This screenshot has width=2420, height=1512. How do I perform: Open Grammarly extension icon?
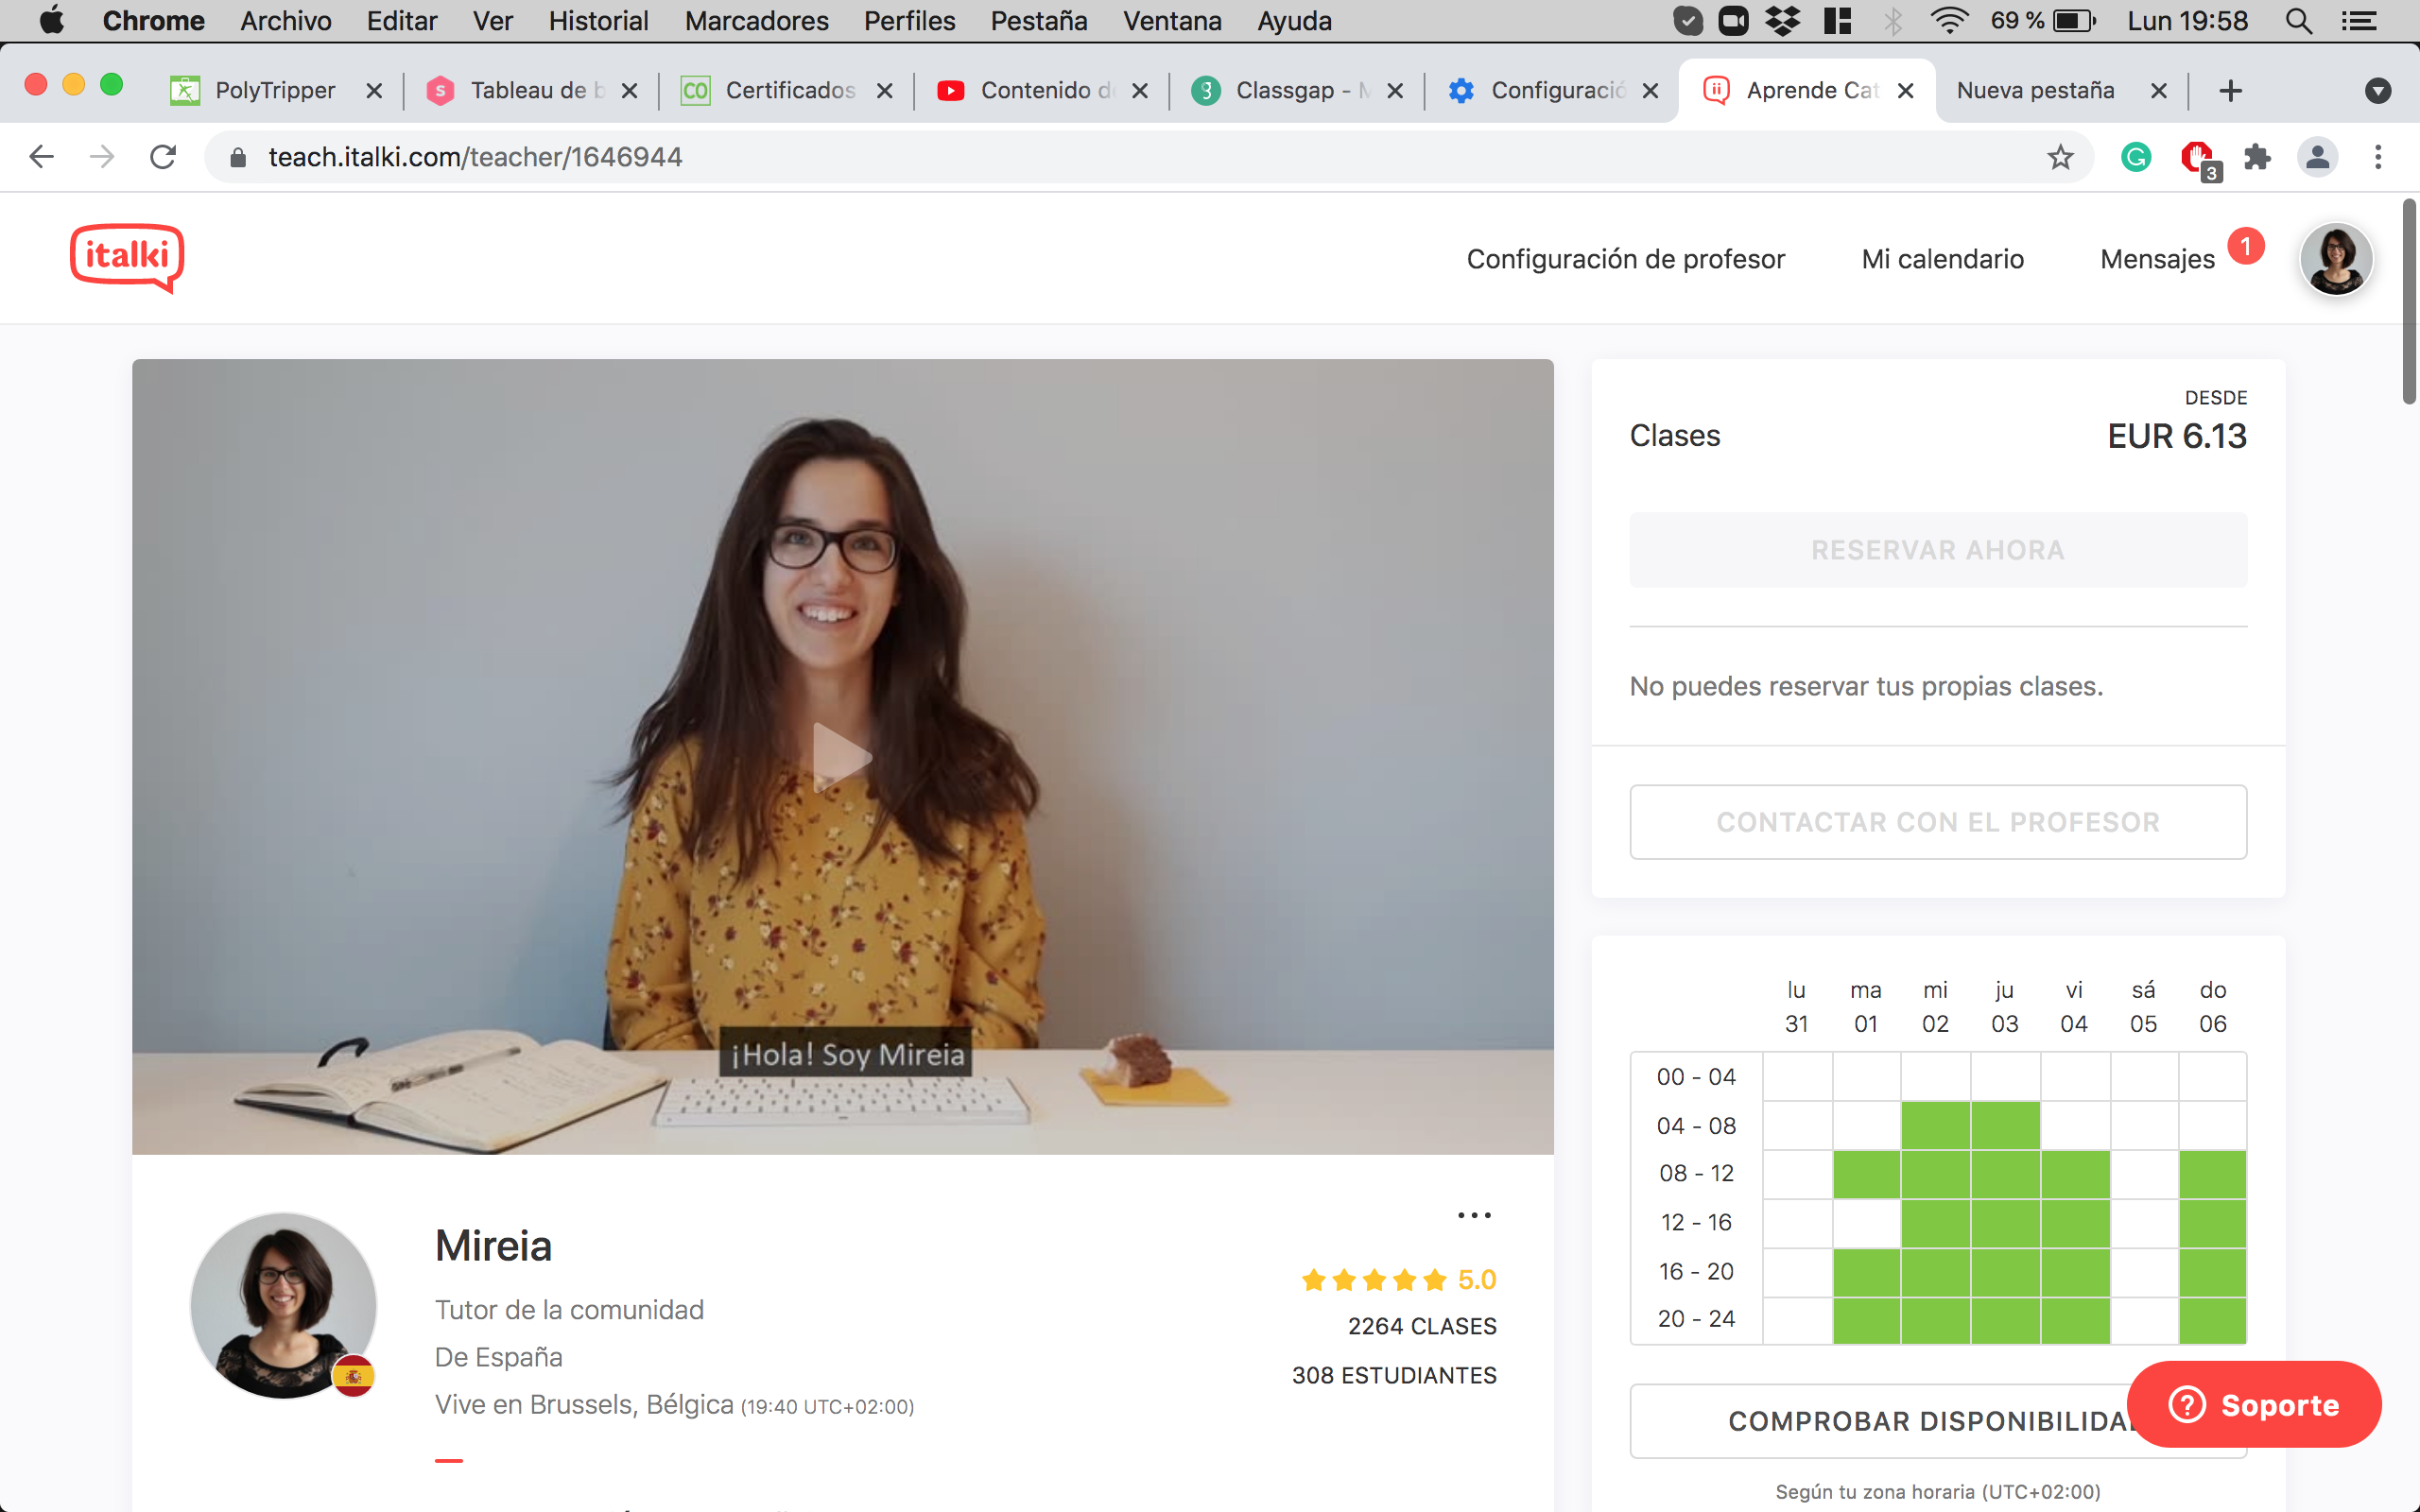[x=2136, y=157]
